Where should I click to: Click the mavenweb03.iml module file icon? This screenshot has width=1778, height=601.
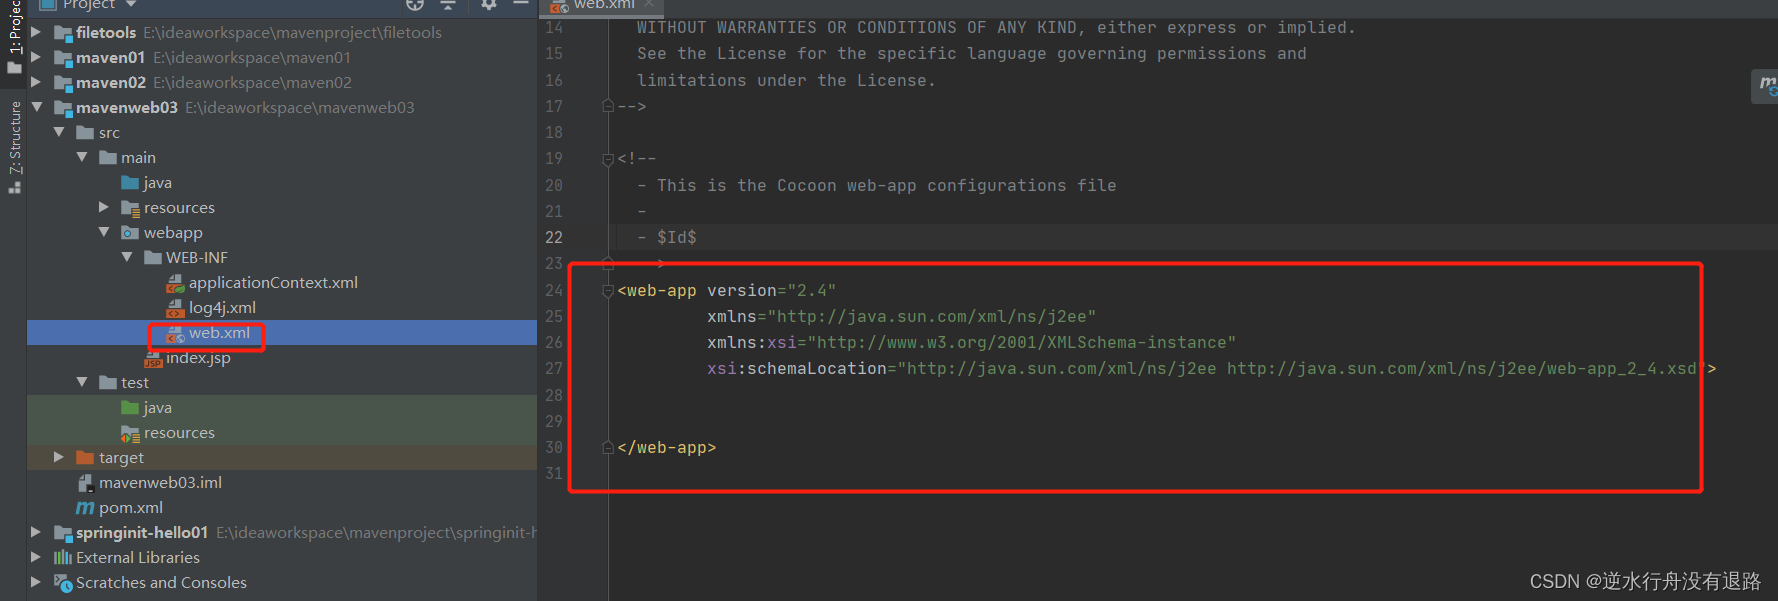point(86,483)
